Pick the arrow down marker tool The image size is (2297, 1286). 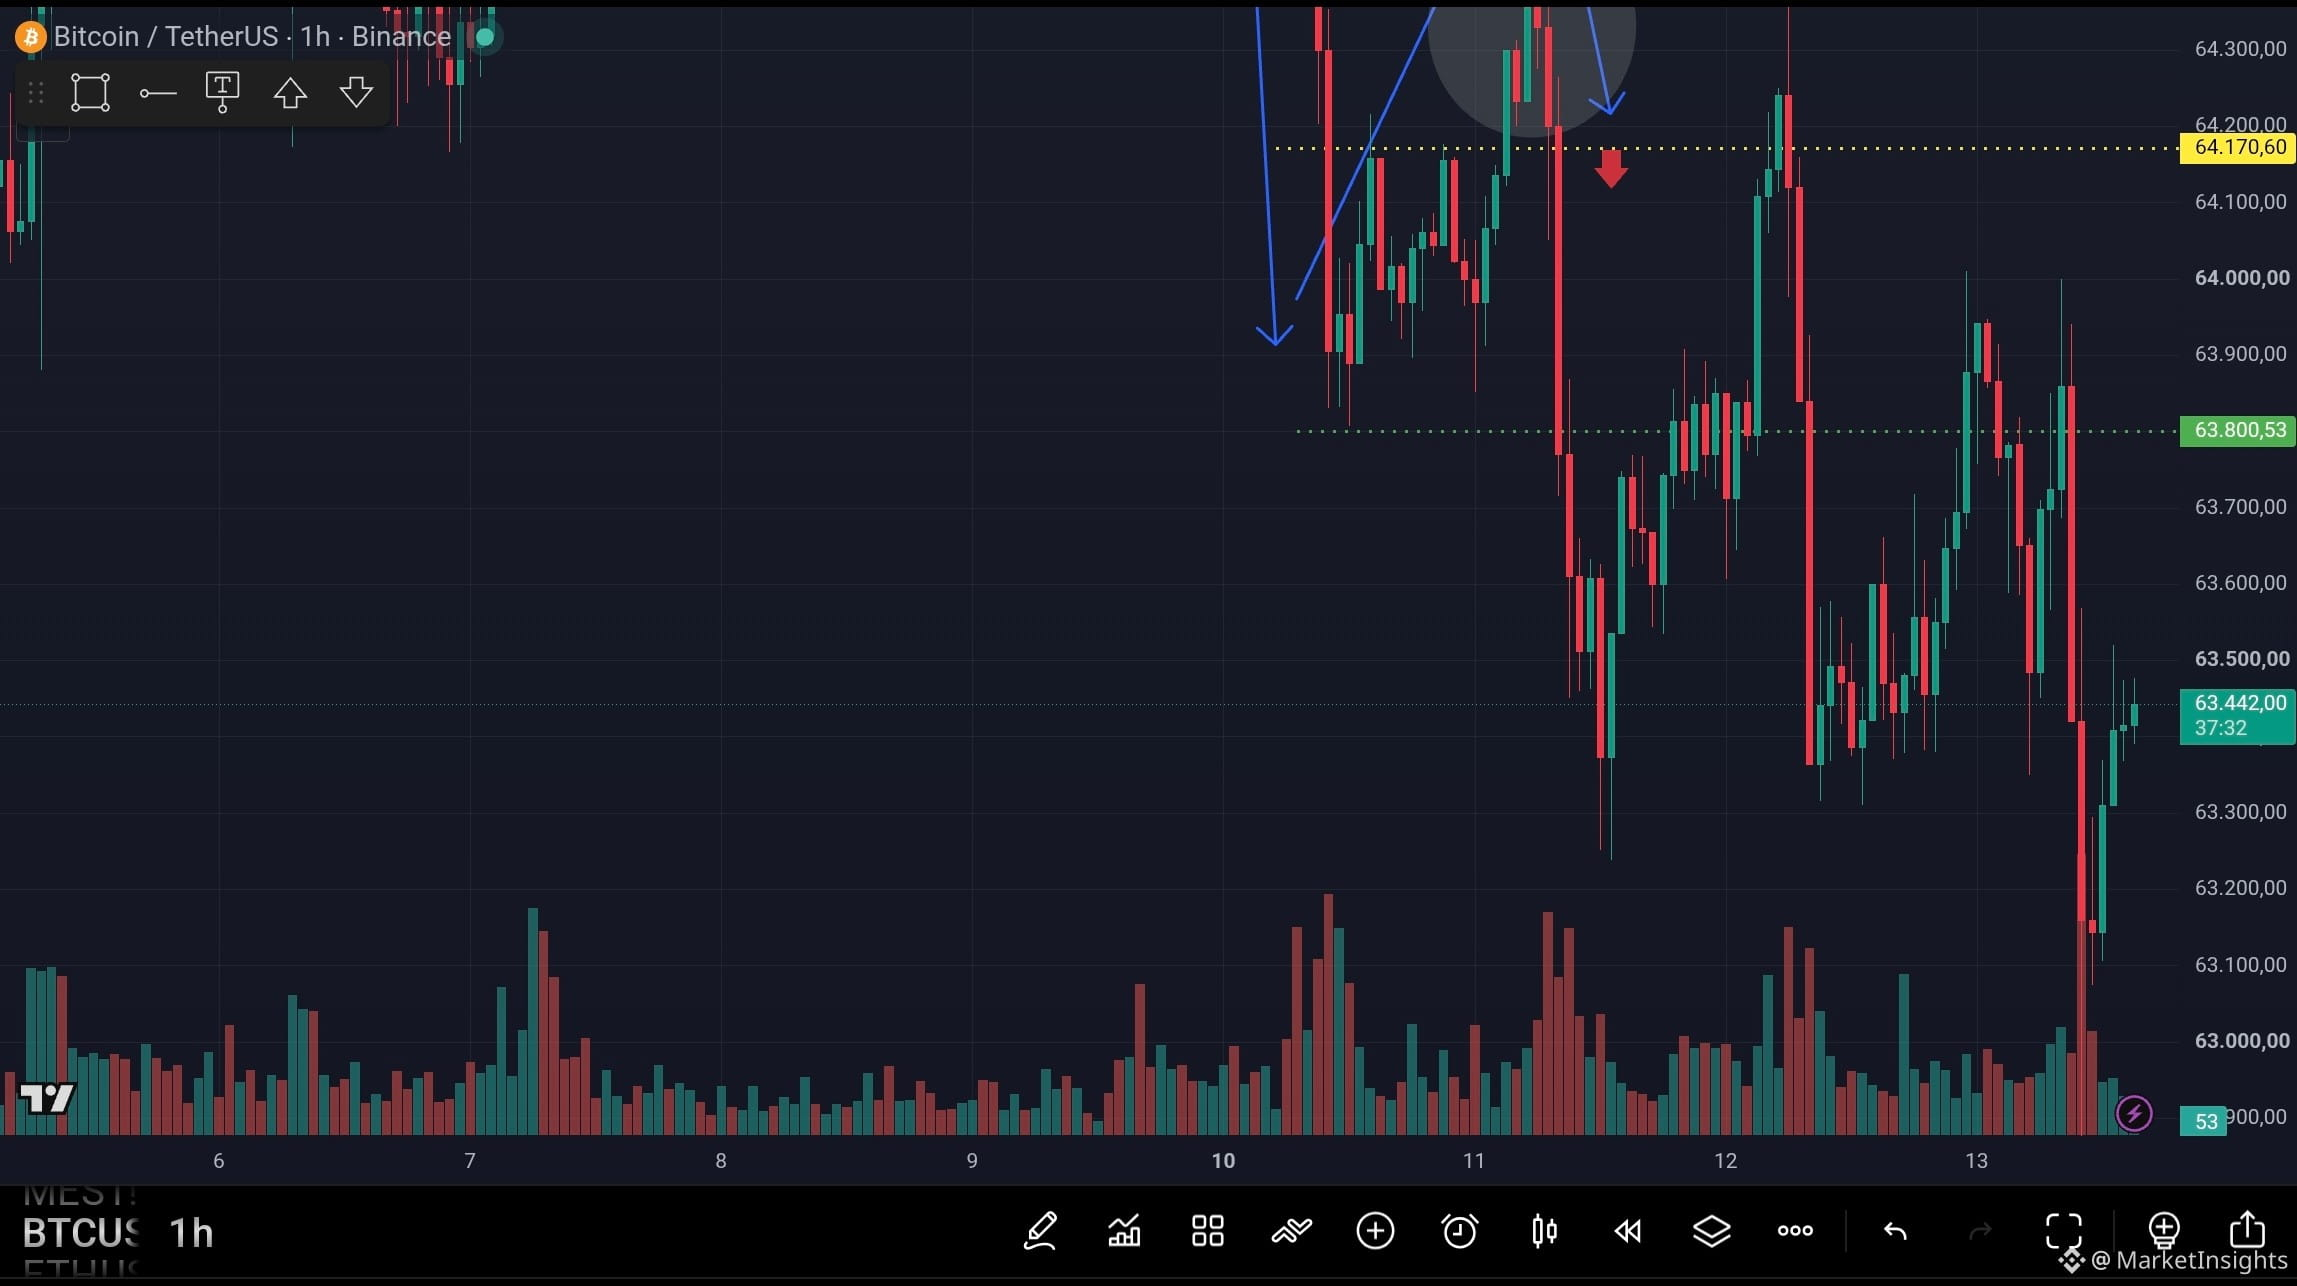click(356, 93)
